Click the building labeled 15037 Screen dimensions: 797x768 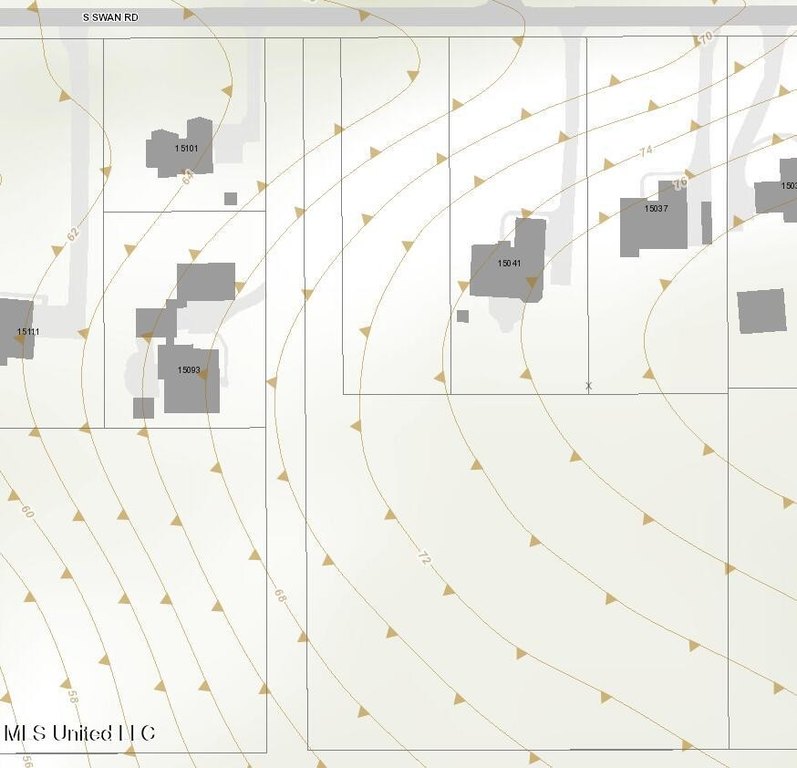click(x=650, y=222)
